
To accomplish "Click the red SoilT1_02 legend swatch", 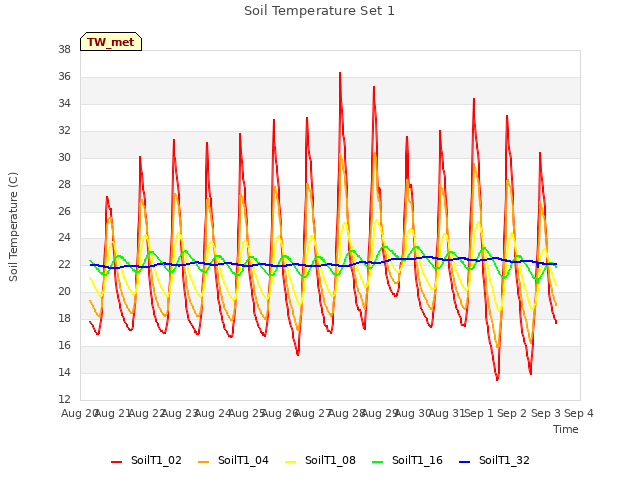I will pos(116,461).
